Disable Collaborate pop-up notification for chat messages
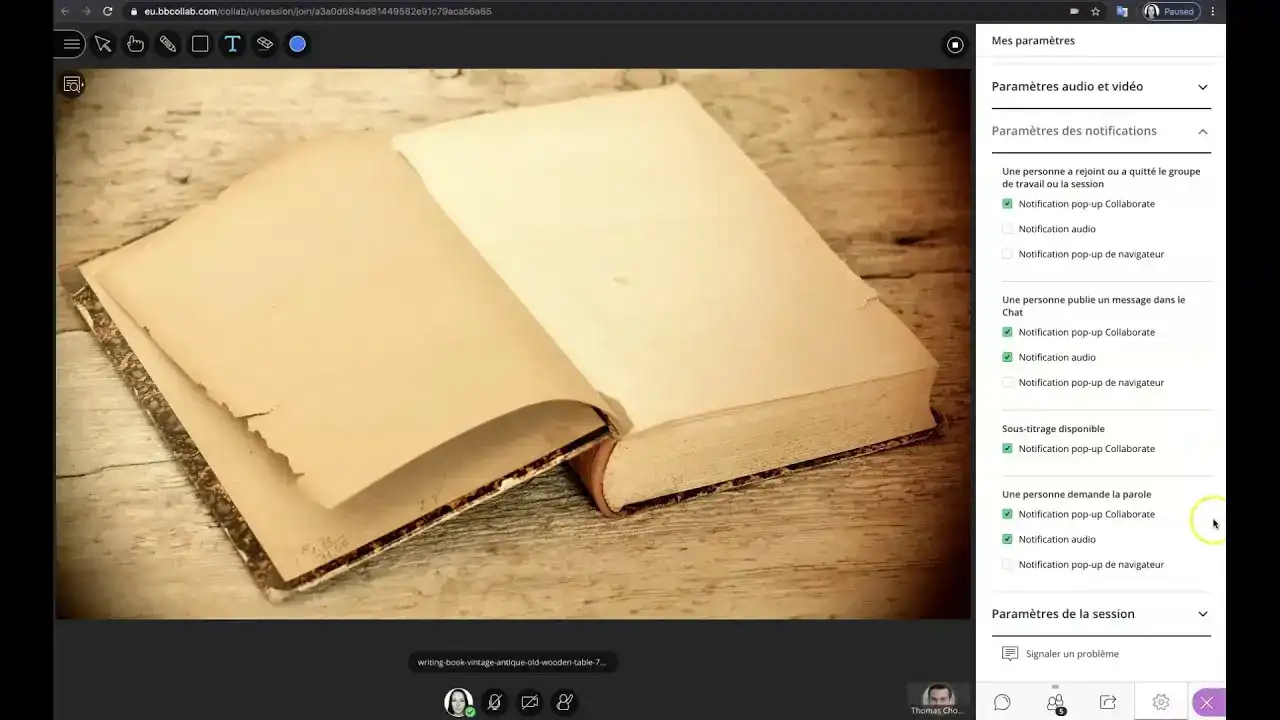 [x=1007, y=331]
